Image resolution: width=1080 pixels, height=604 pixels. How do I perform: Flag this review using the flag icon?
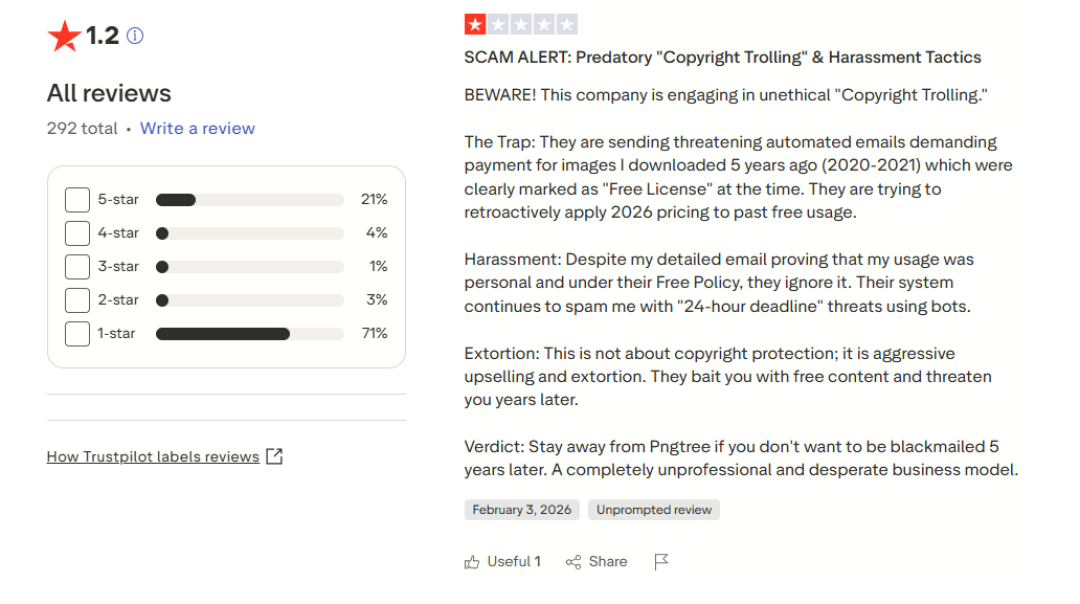661,562
